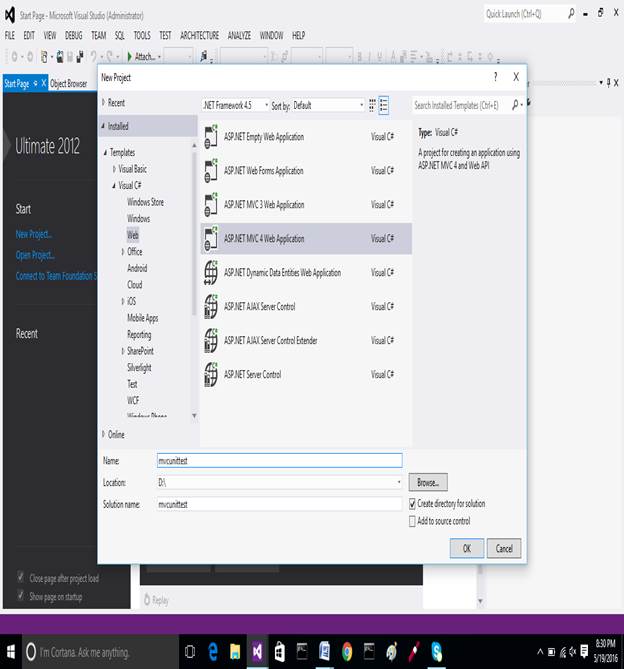Expand the Office templates node
Viewport: 624px width, 669px height.
(122, 252)
